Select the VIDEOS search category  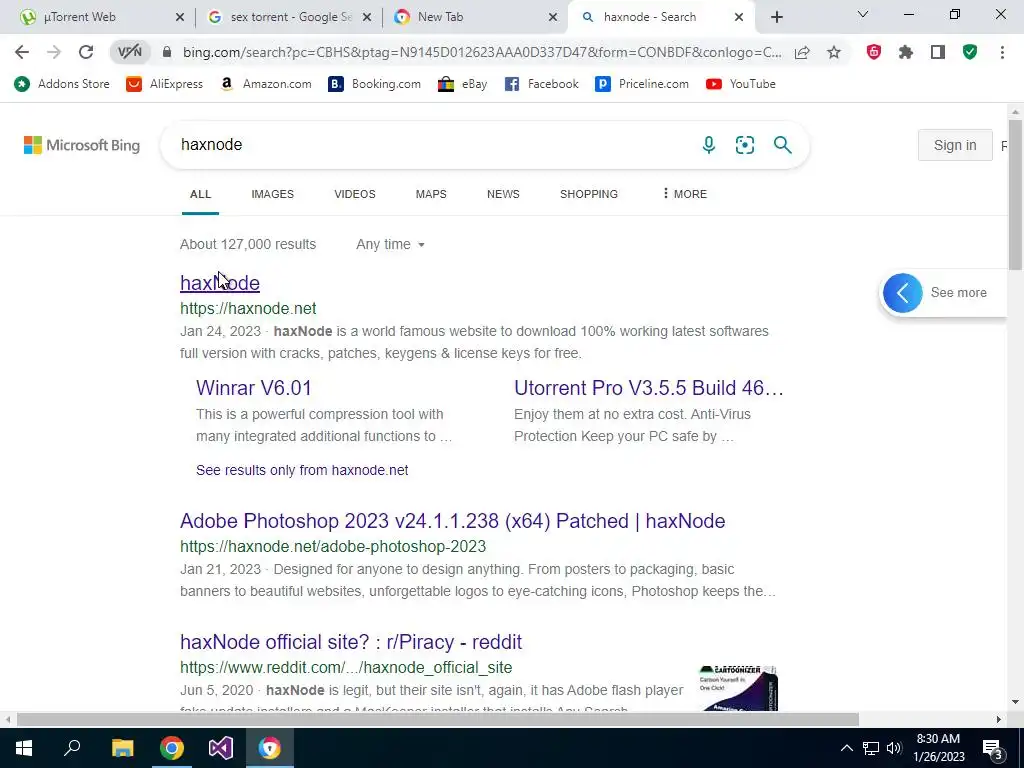tap(355, 194)
